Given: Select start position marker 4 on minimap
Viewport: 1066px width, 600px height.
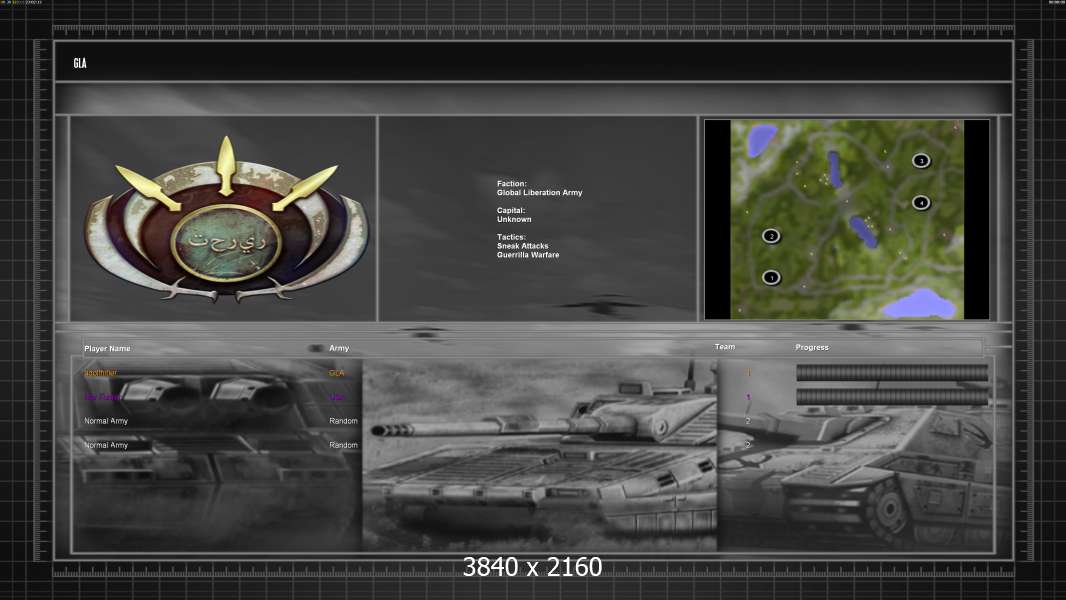Looking at the screenshot, I should click(x=921, y=202).
